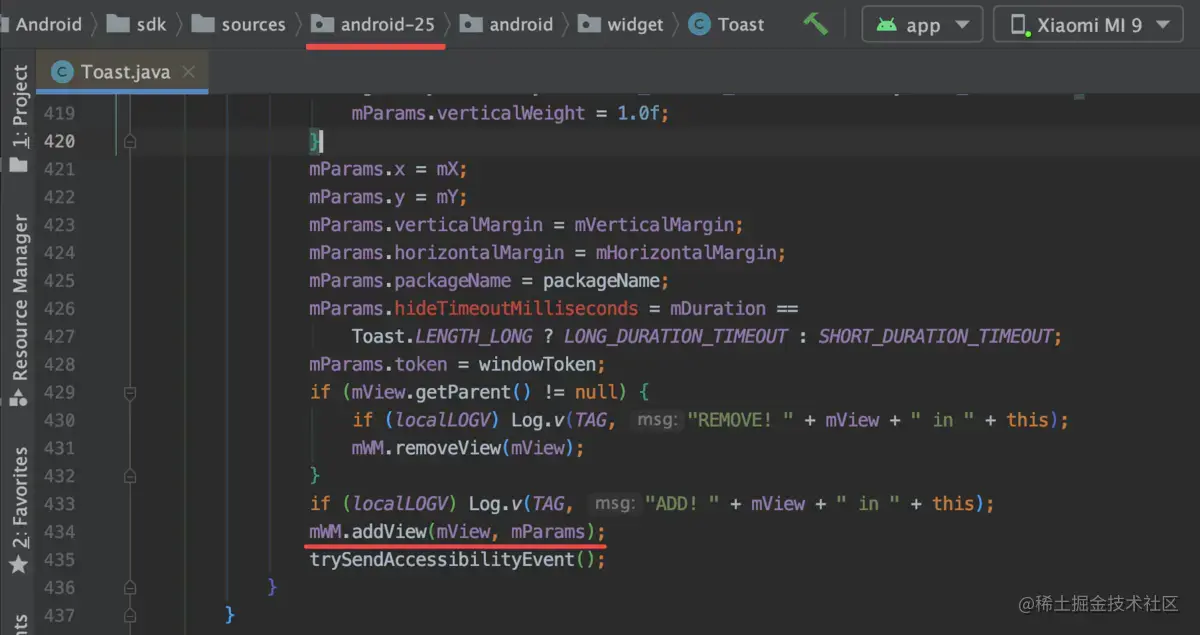Click the Java class icon on Toast.java tab

point(61,72)
